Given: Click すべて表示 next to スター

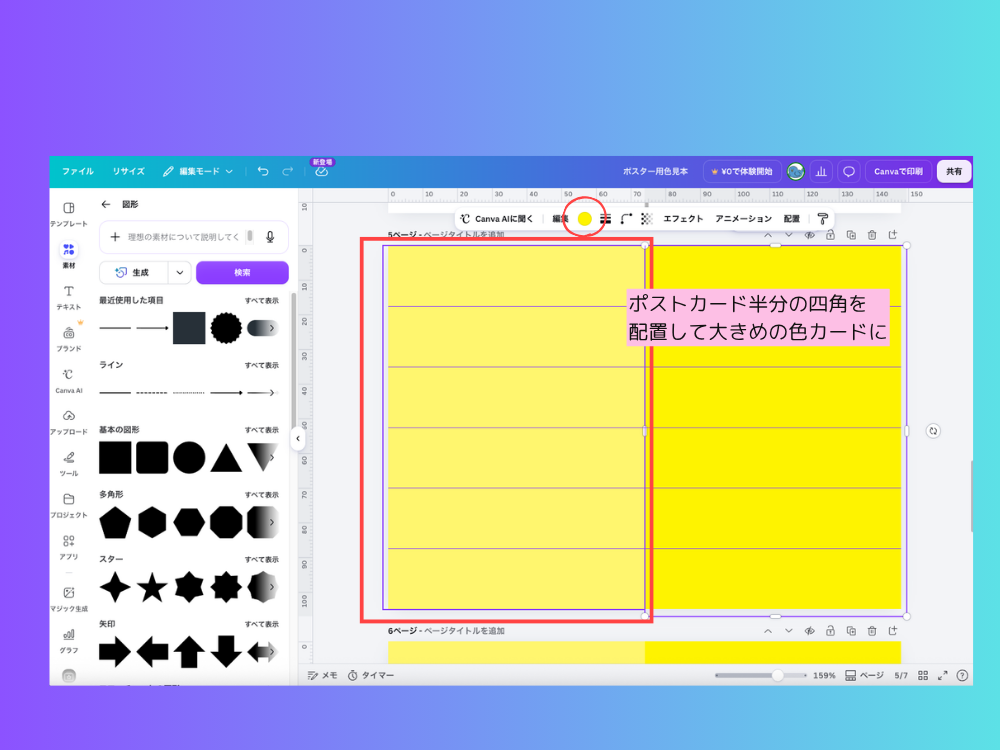Looking at the screenshot, I should [x=262, y=559].
